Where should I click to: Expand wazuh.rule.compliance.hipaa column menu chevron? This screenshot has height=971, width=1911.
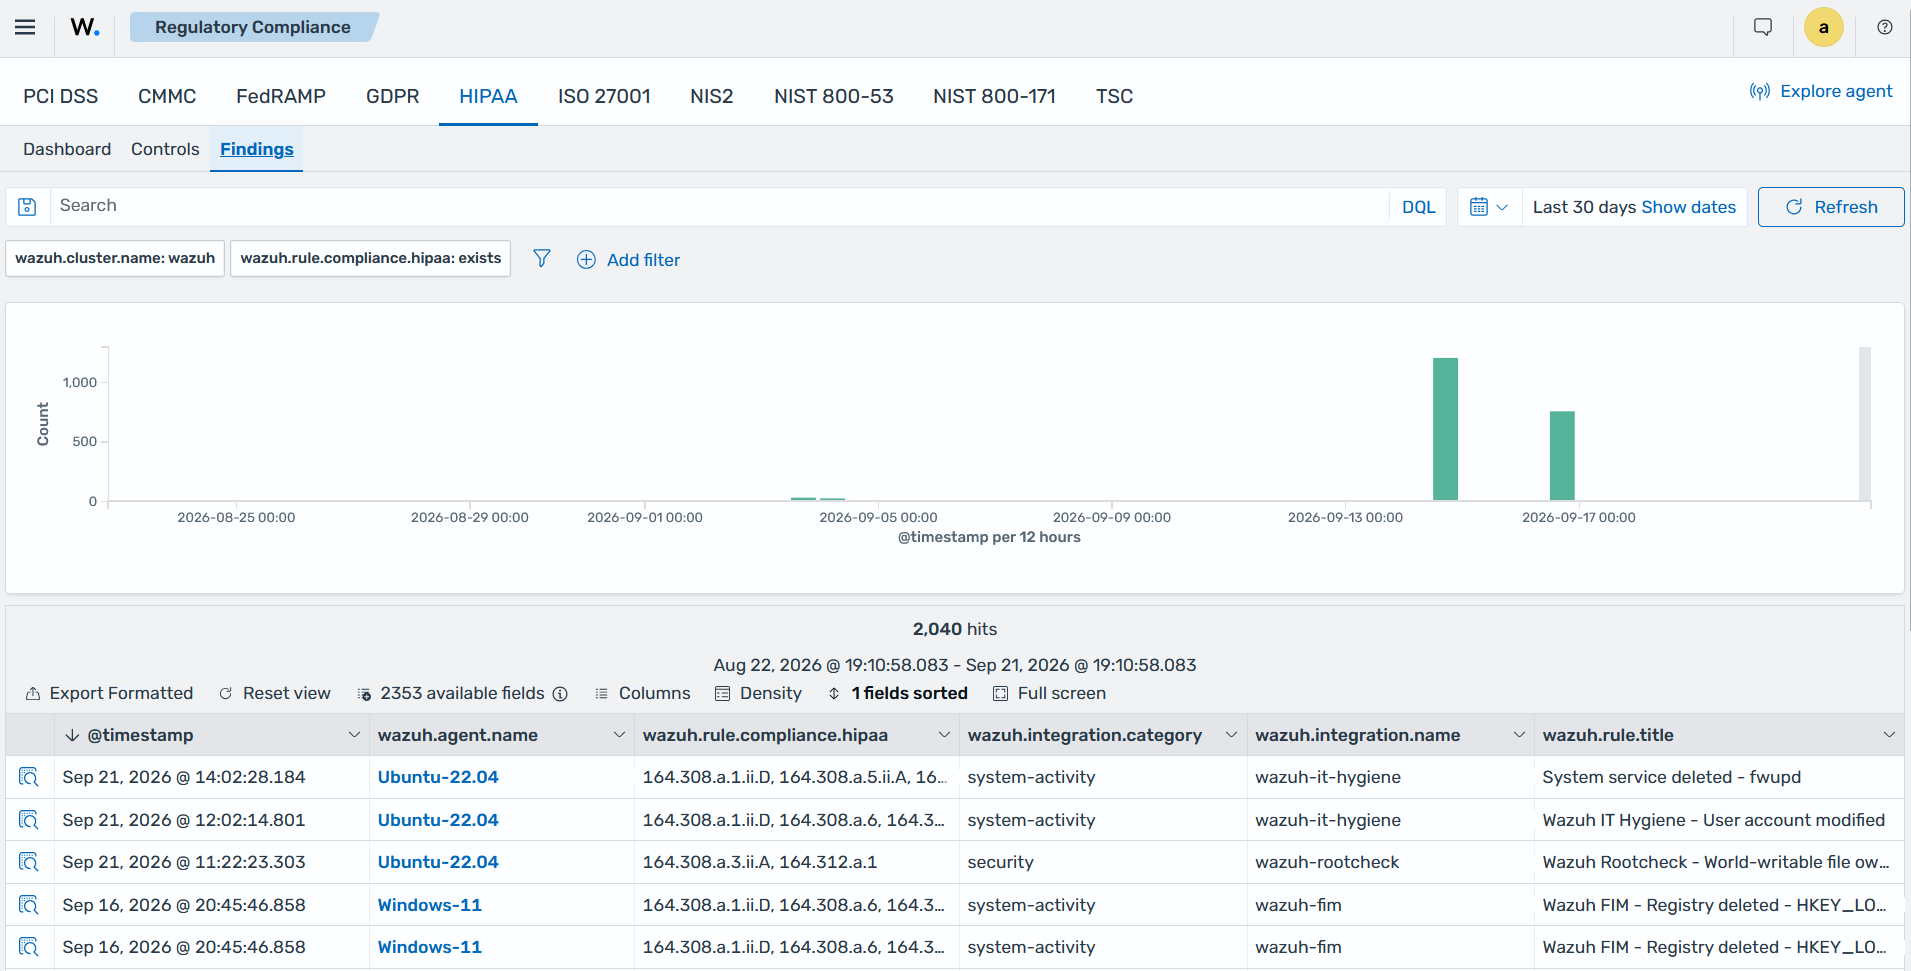point(944,735)
